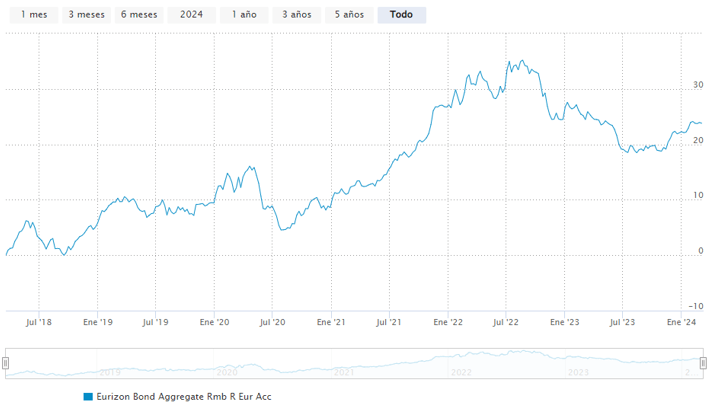Viewport: 715px width, 413px height.
Task: Click the highlighted Todo range button
Action: [401, 15]
